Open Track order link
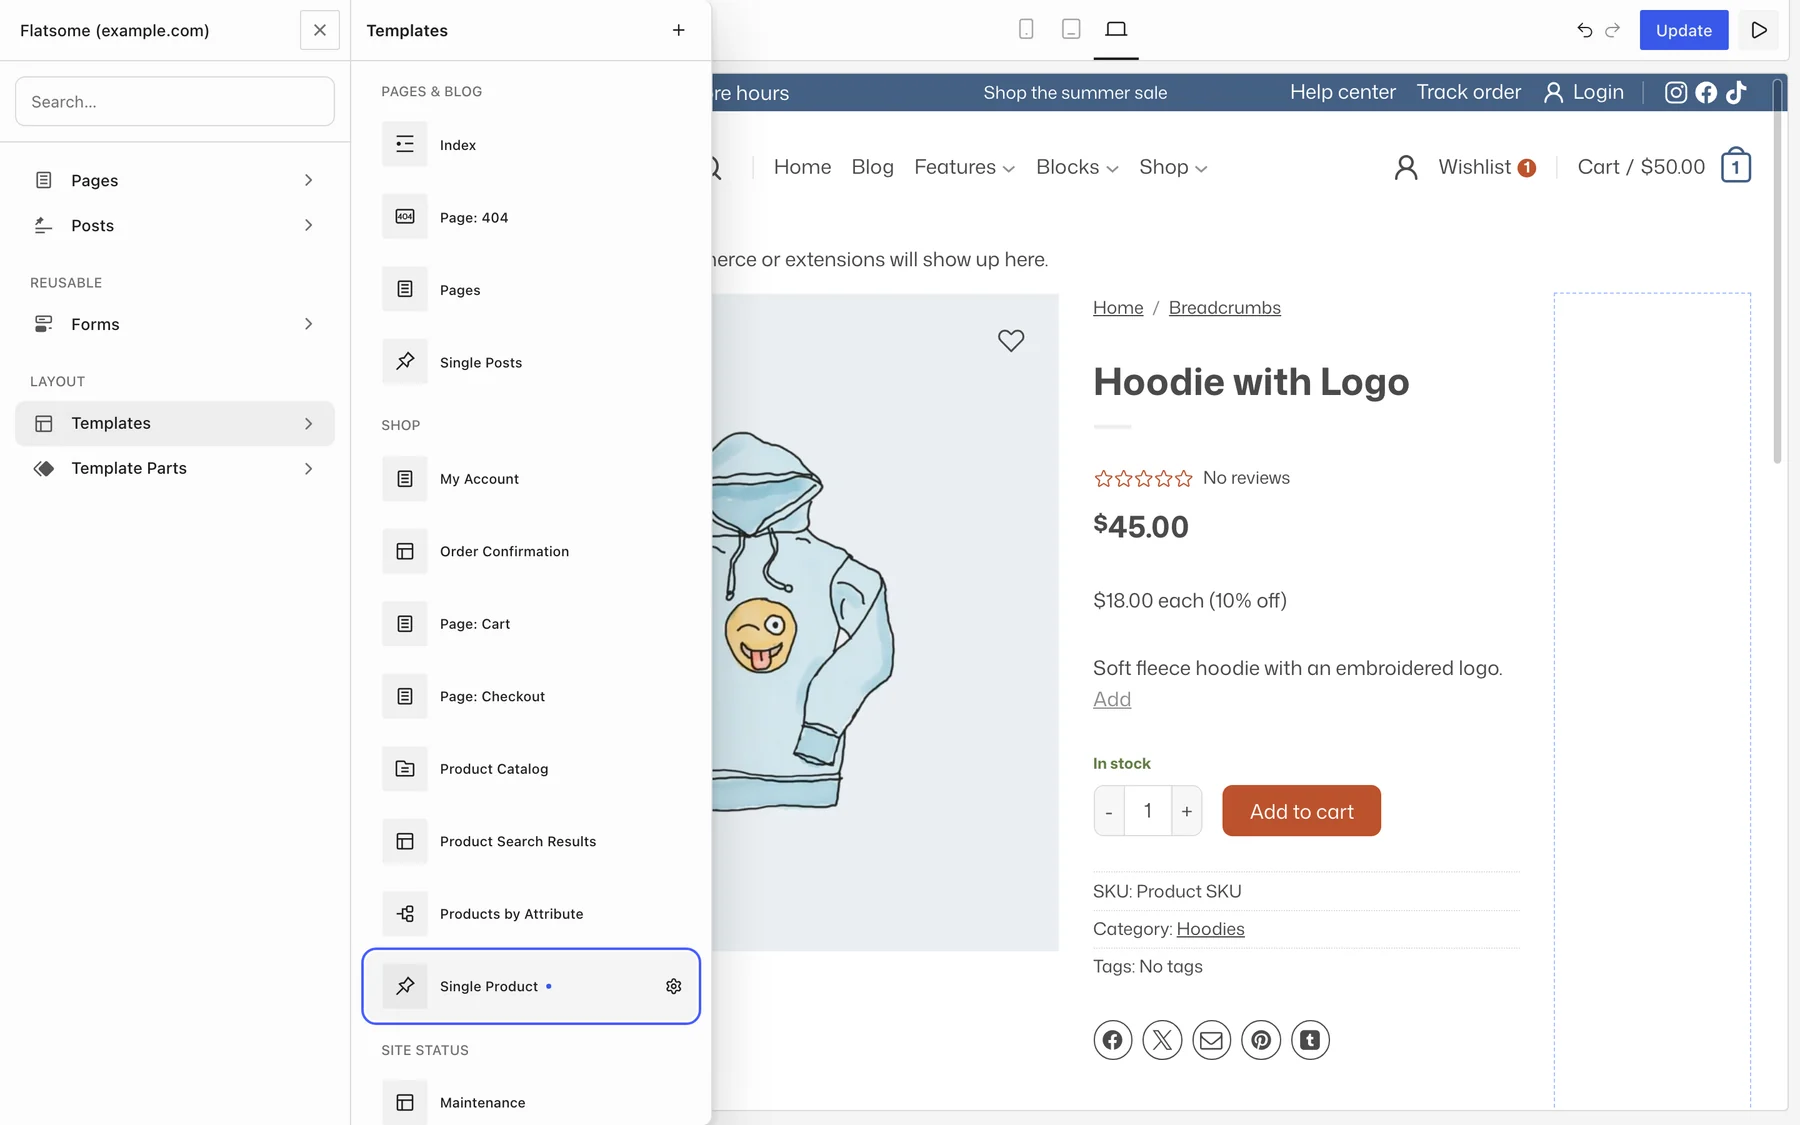The width and height of the screenshot is (1800, 1125). tap(1468, 92)
